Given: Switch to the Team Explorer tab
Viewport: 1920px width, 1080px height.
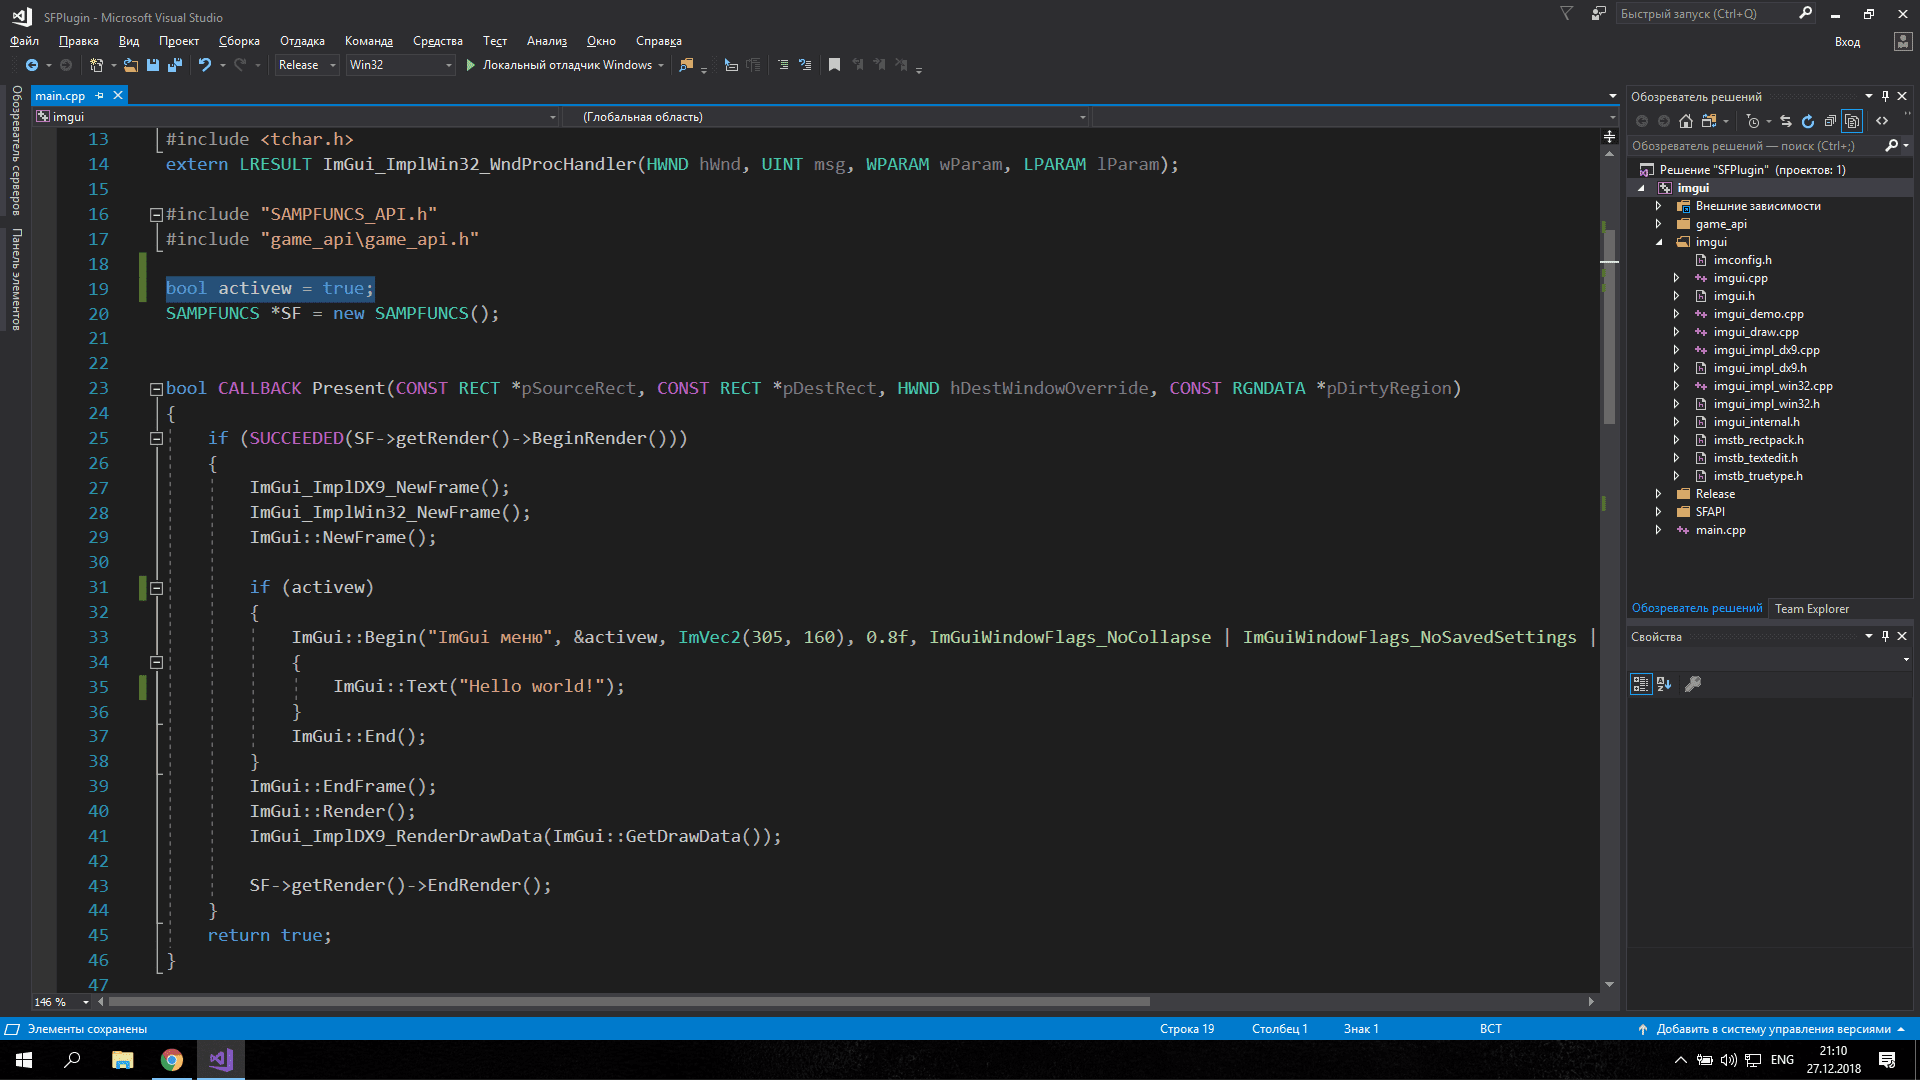Looking at the screenshot, I should click(1811, 608).
